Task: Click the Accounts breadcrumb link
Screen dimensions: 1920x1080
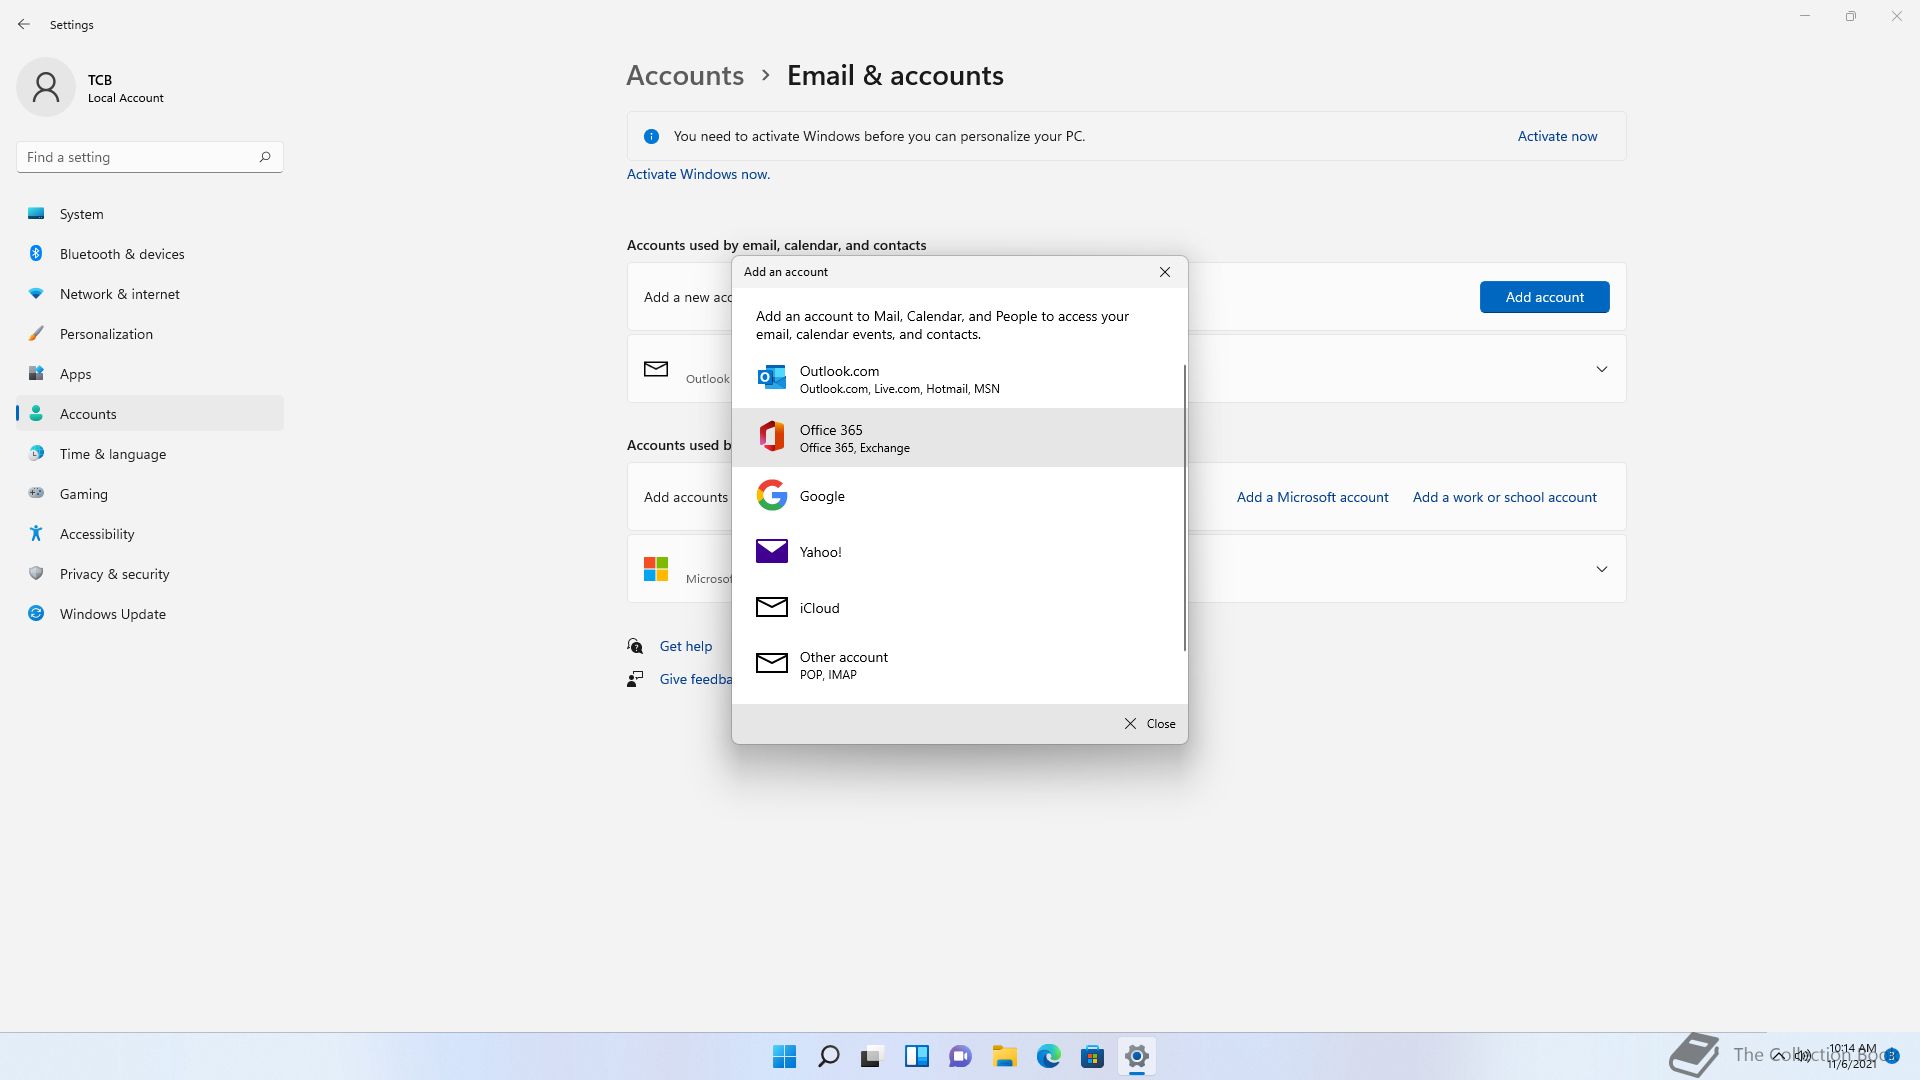Action: click(x=685, y=75)
